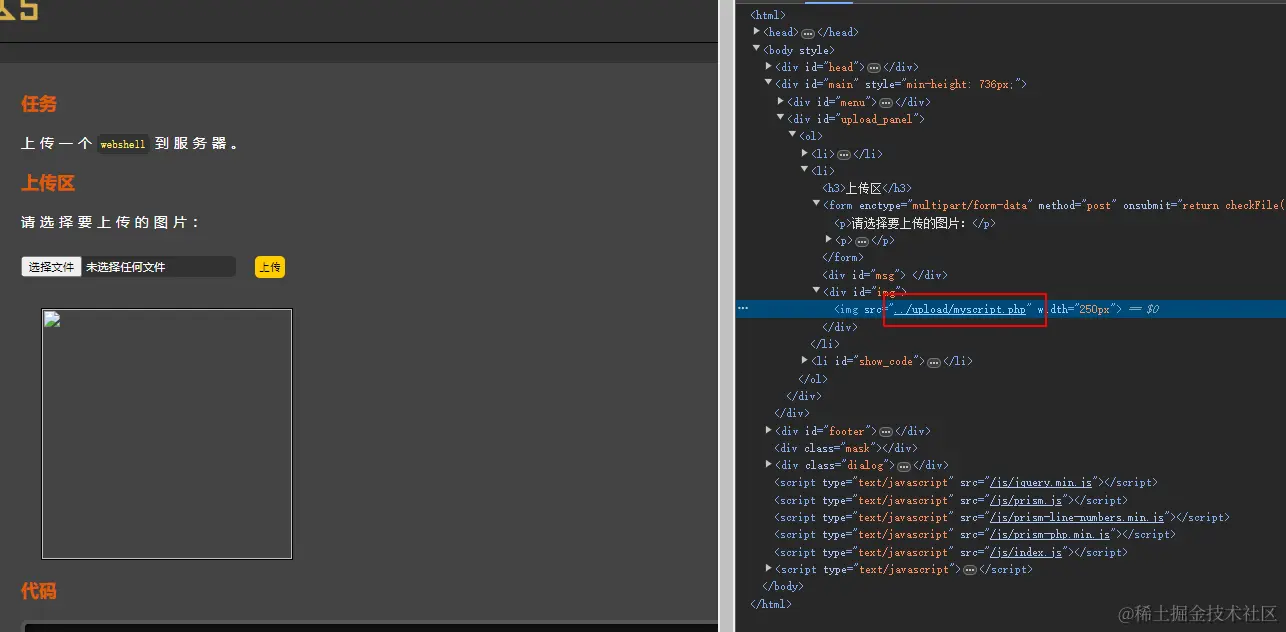Viewport: 1286px width, 632px height.
Task: Select the <h3>上传区</h3> row in DevTools
Action: point(867,188)
